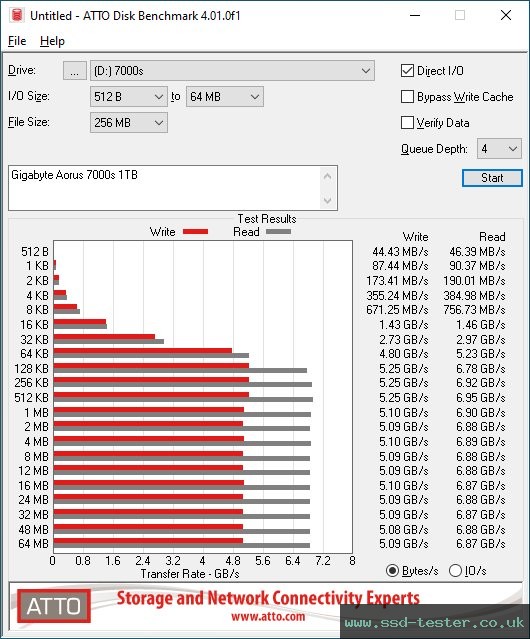Click the 1 KB write value 87.44 MB/s

[x=400, y=266]
